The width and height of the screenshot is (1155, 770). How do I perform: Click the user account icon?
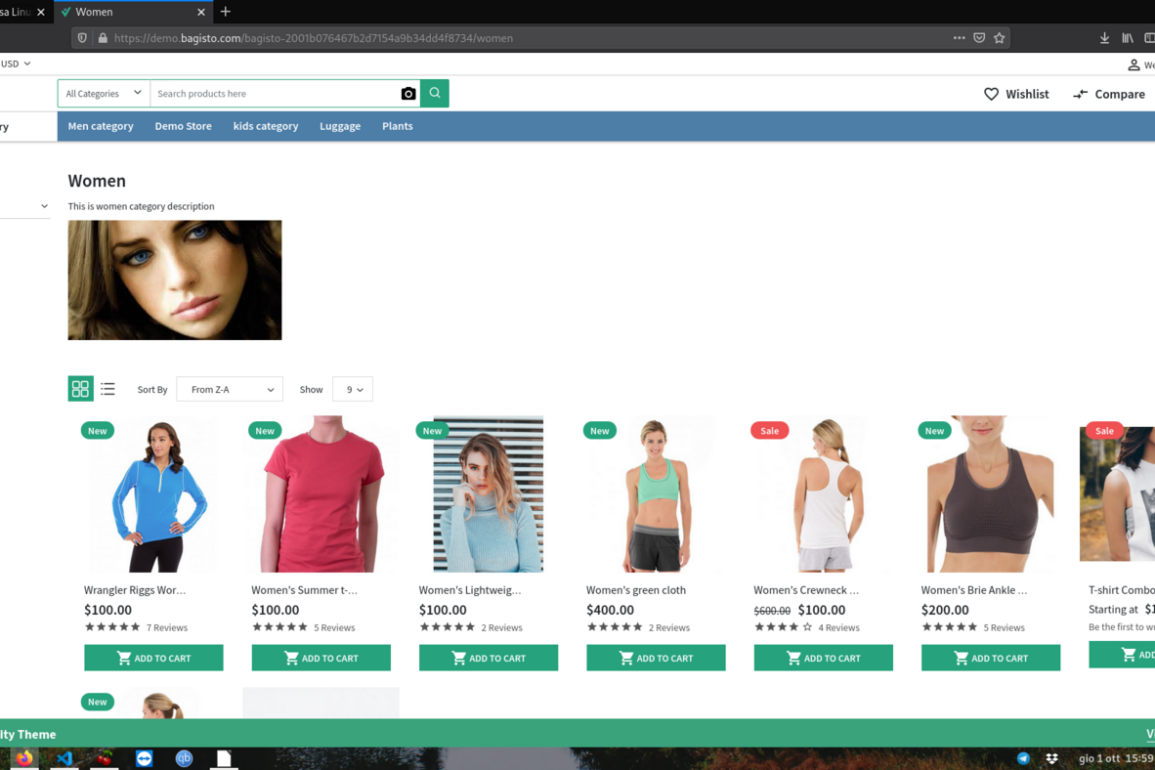1134,65
